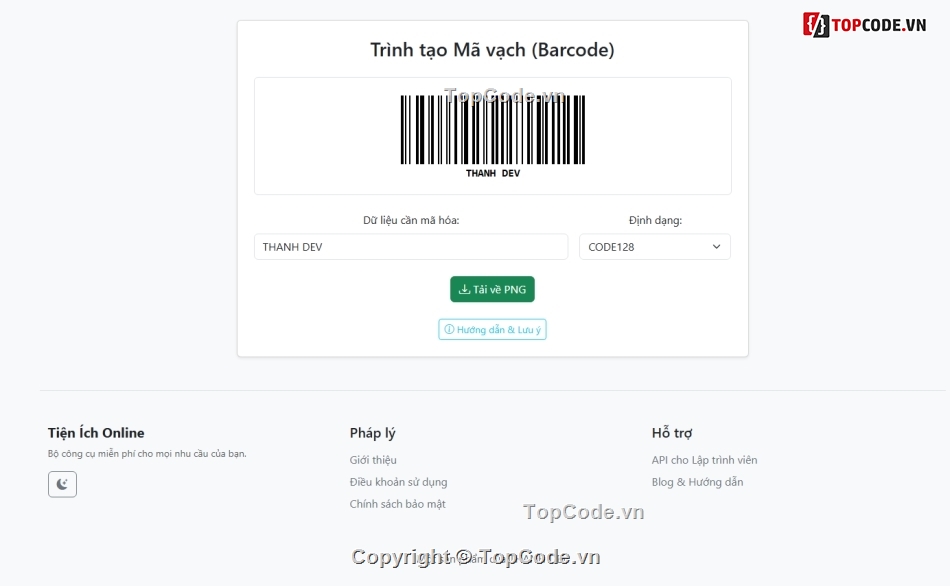Screen dimensions: 950x586
Task: Download the barcode with Tải về PNG
Action: pos(492,289)
